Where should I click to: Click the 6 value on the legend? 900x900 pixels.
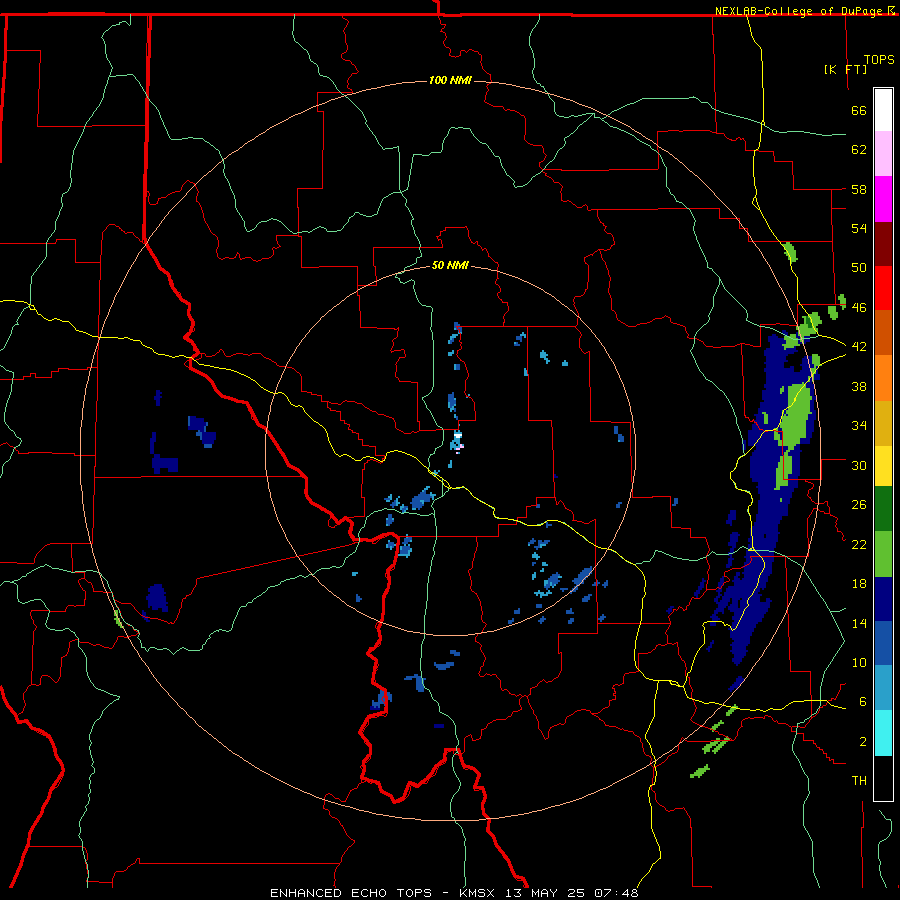863,702
